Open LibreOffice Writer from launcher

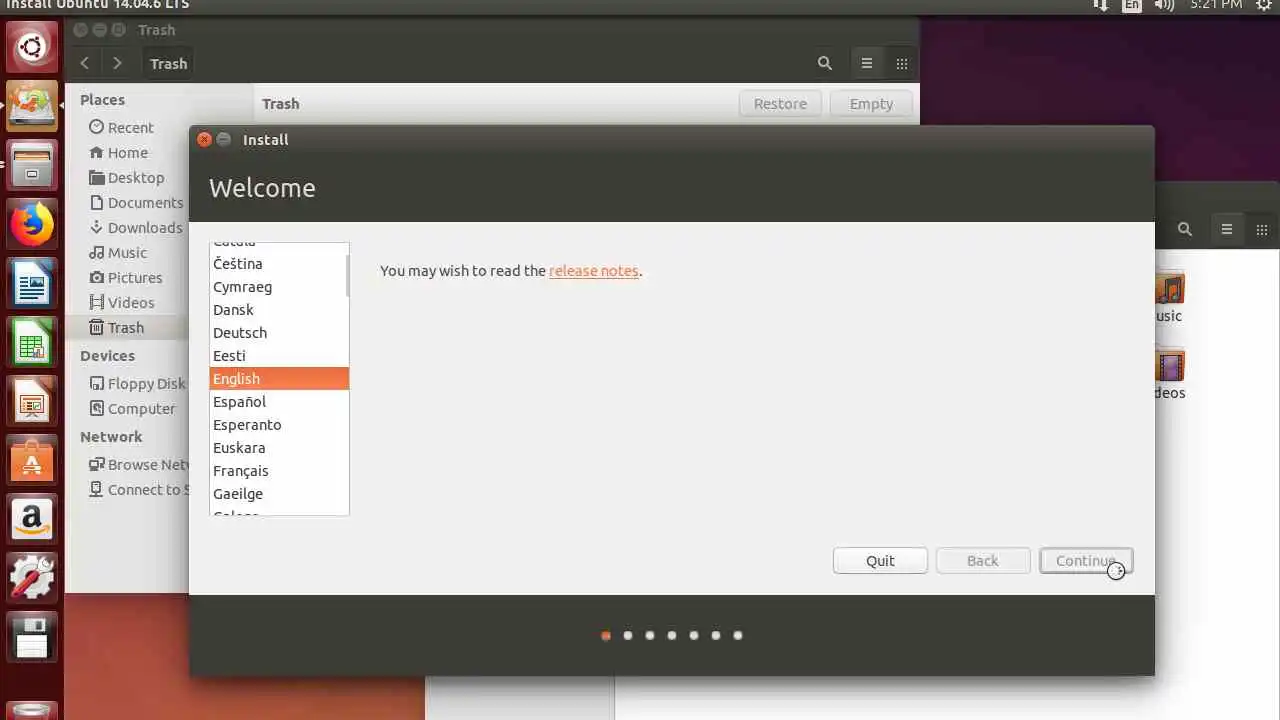pyautogui.click(x=32, y=284)
